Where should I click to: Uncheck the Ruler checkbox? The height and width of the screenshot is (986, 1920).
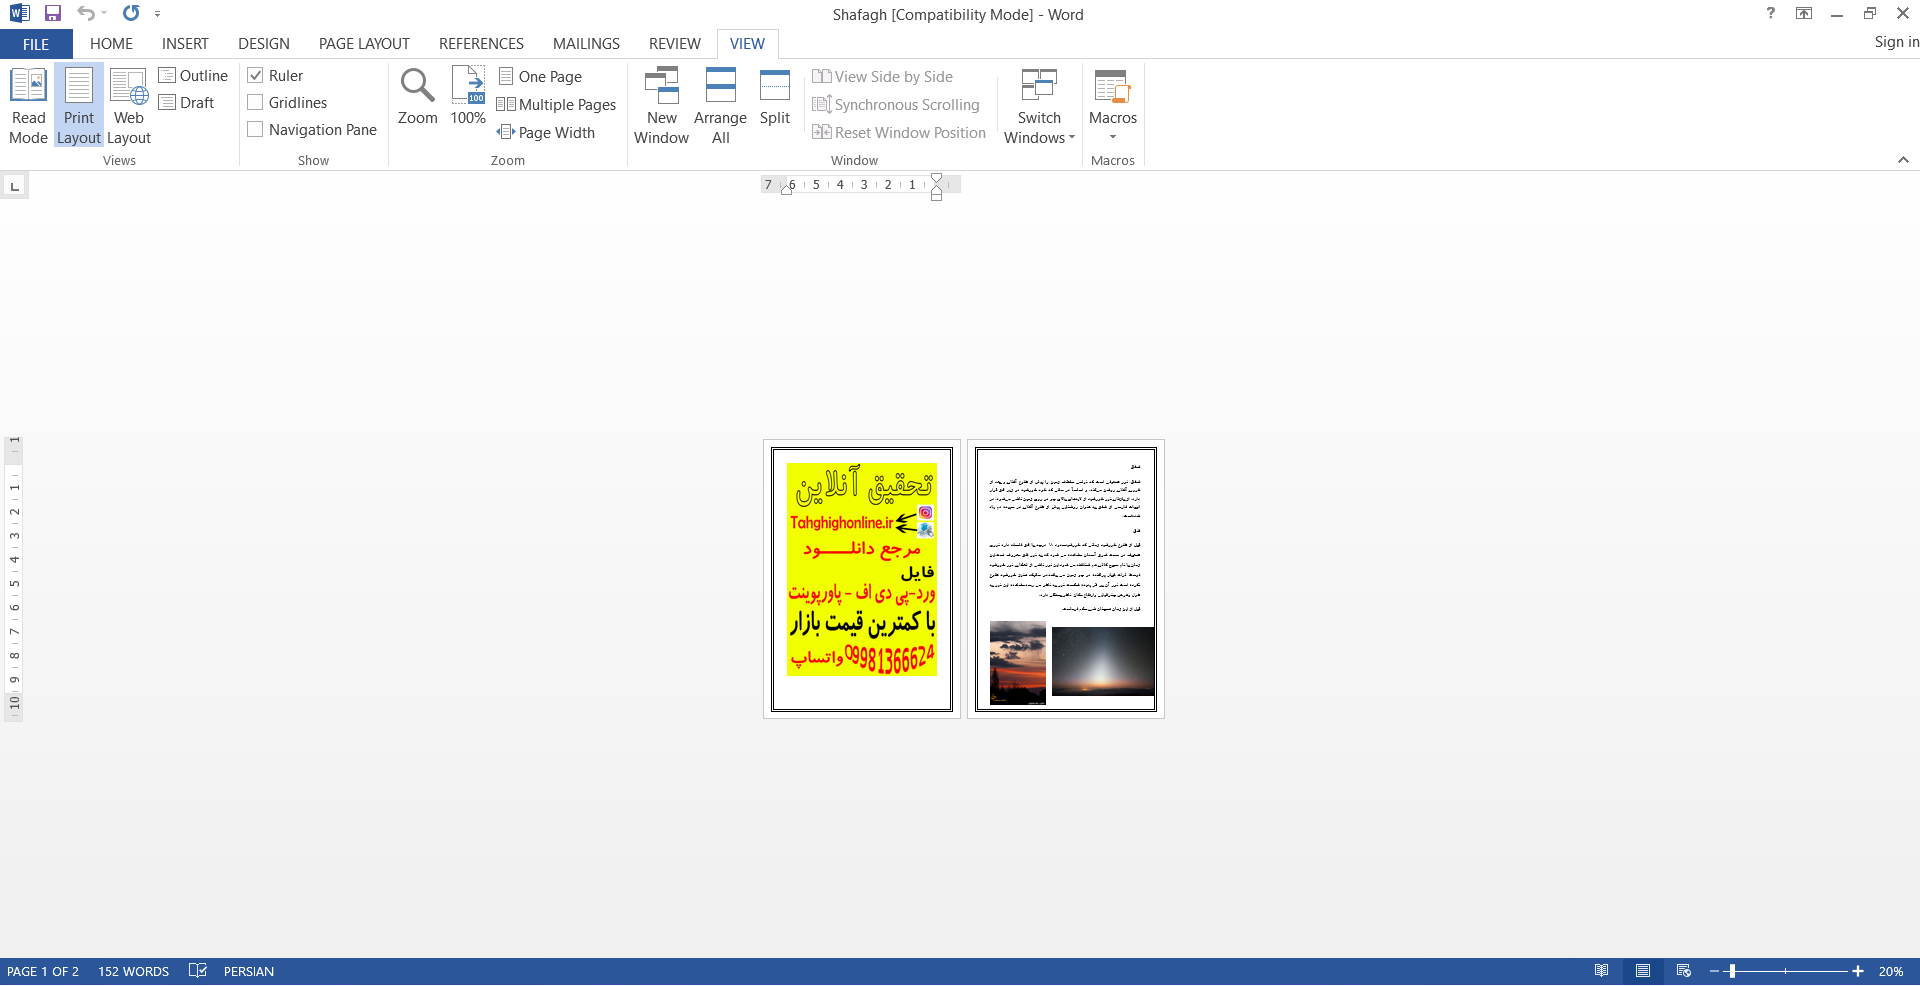[x=255, y=76]
